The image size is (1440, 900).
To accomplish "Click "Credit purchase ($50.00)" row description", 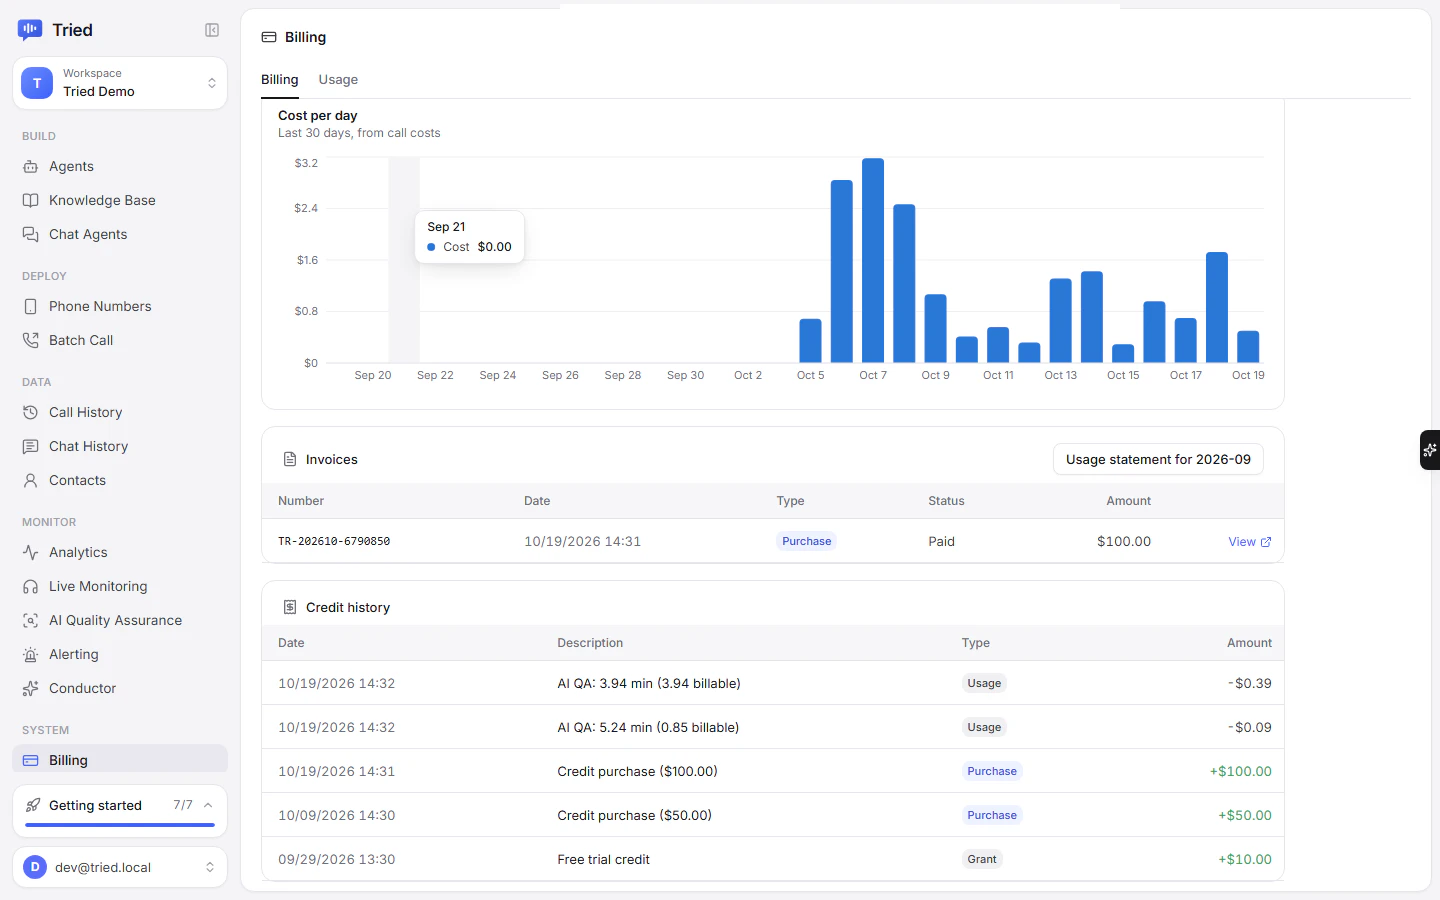I will [x=635, y=815].
